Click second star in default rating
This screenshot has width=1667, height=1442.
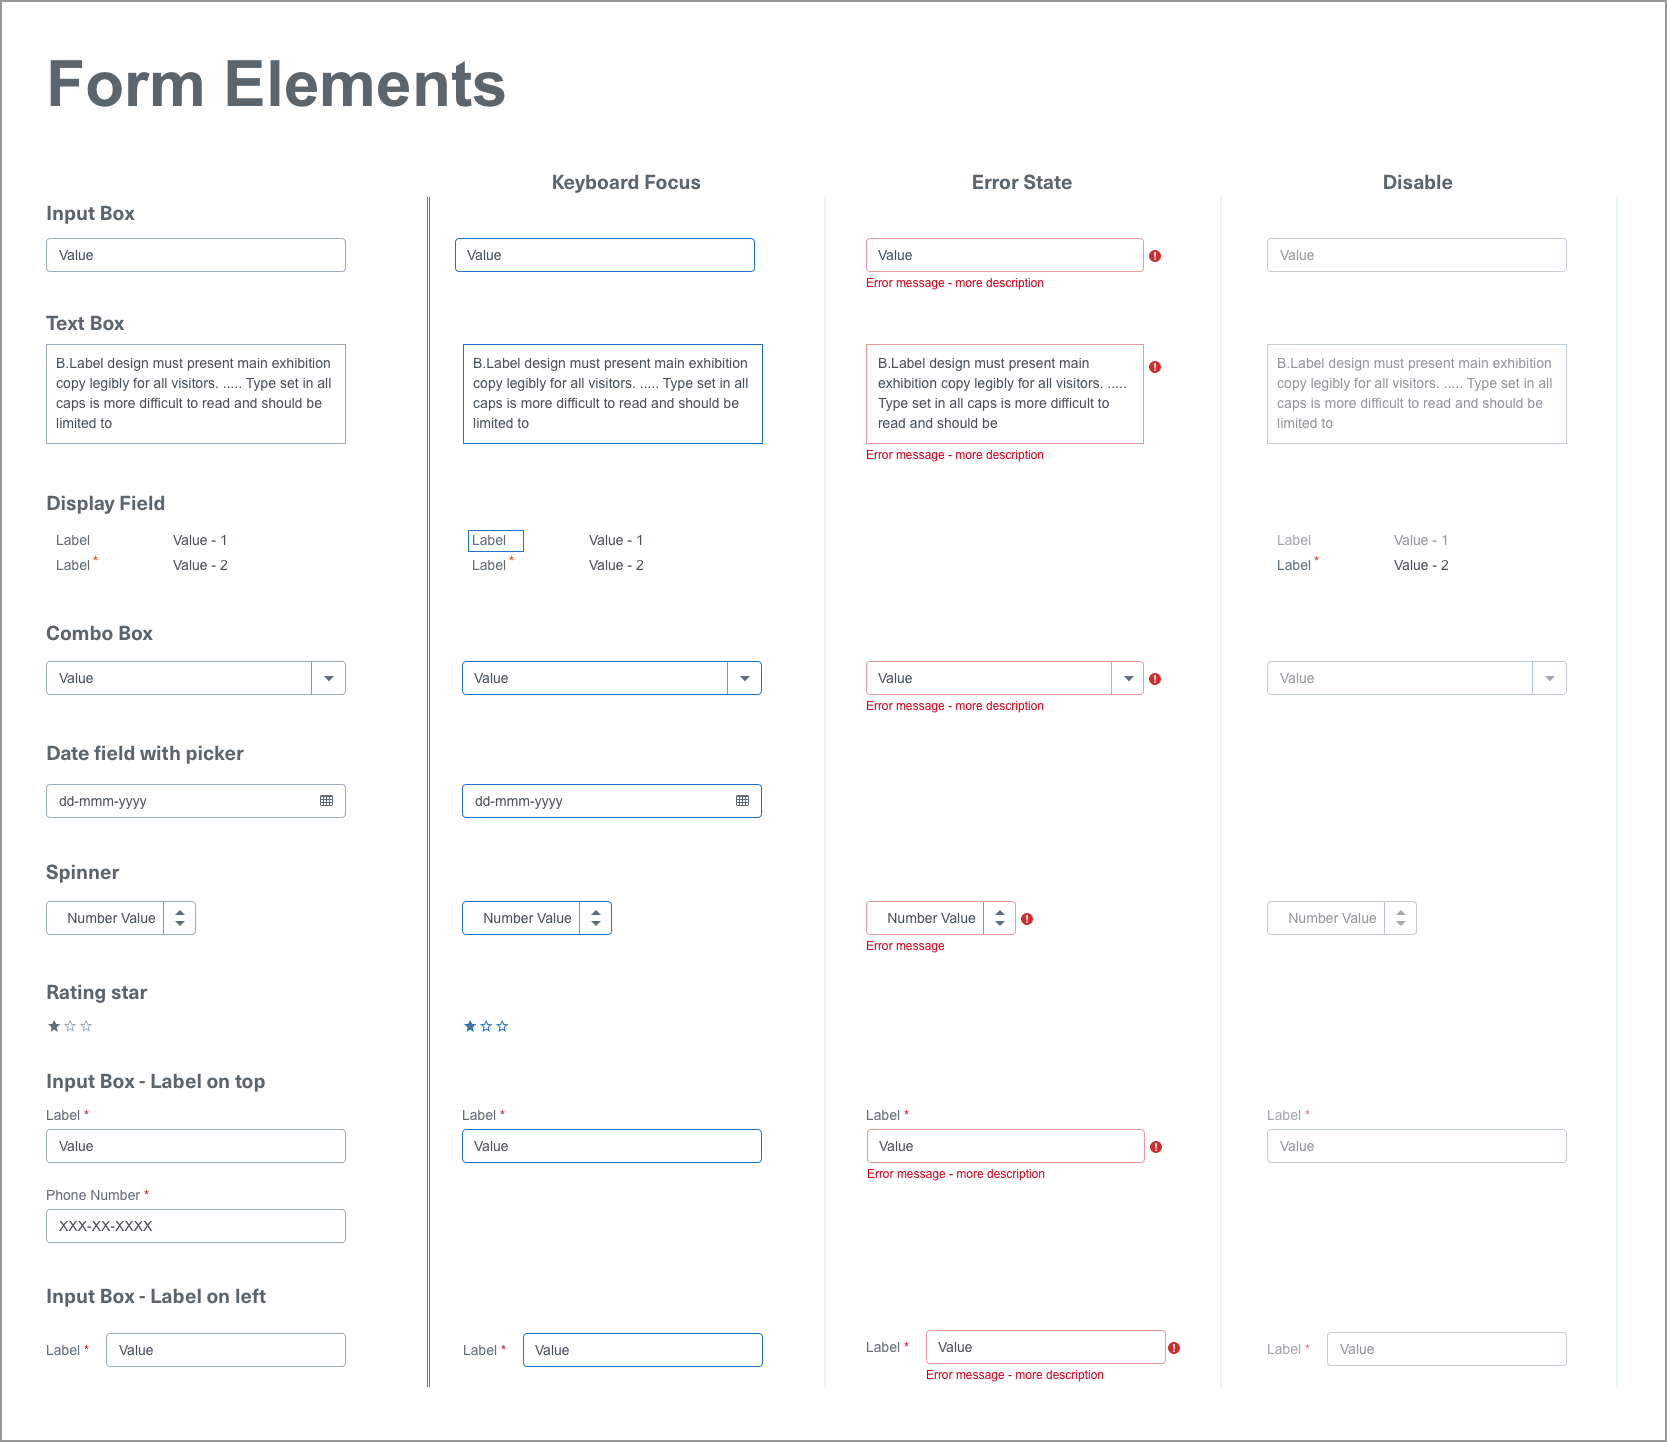70,1026
